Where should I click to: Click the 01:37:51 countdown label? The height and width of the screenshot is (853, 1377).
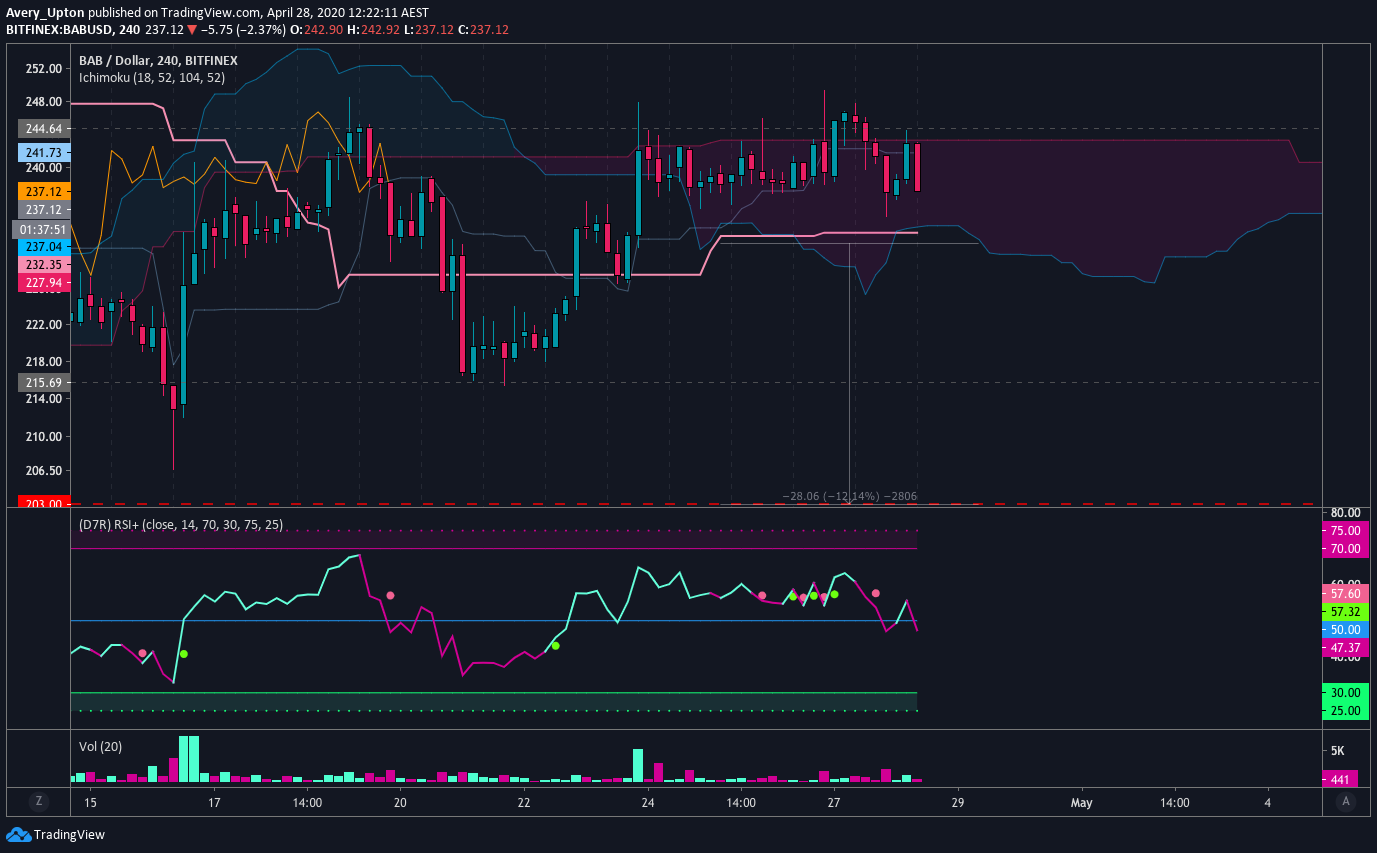tap(44, 229)
